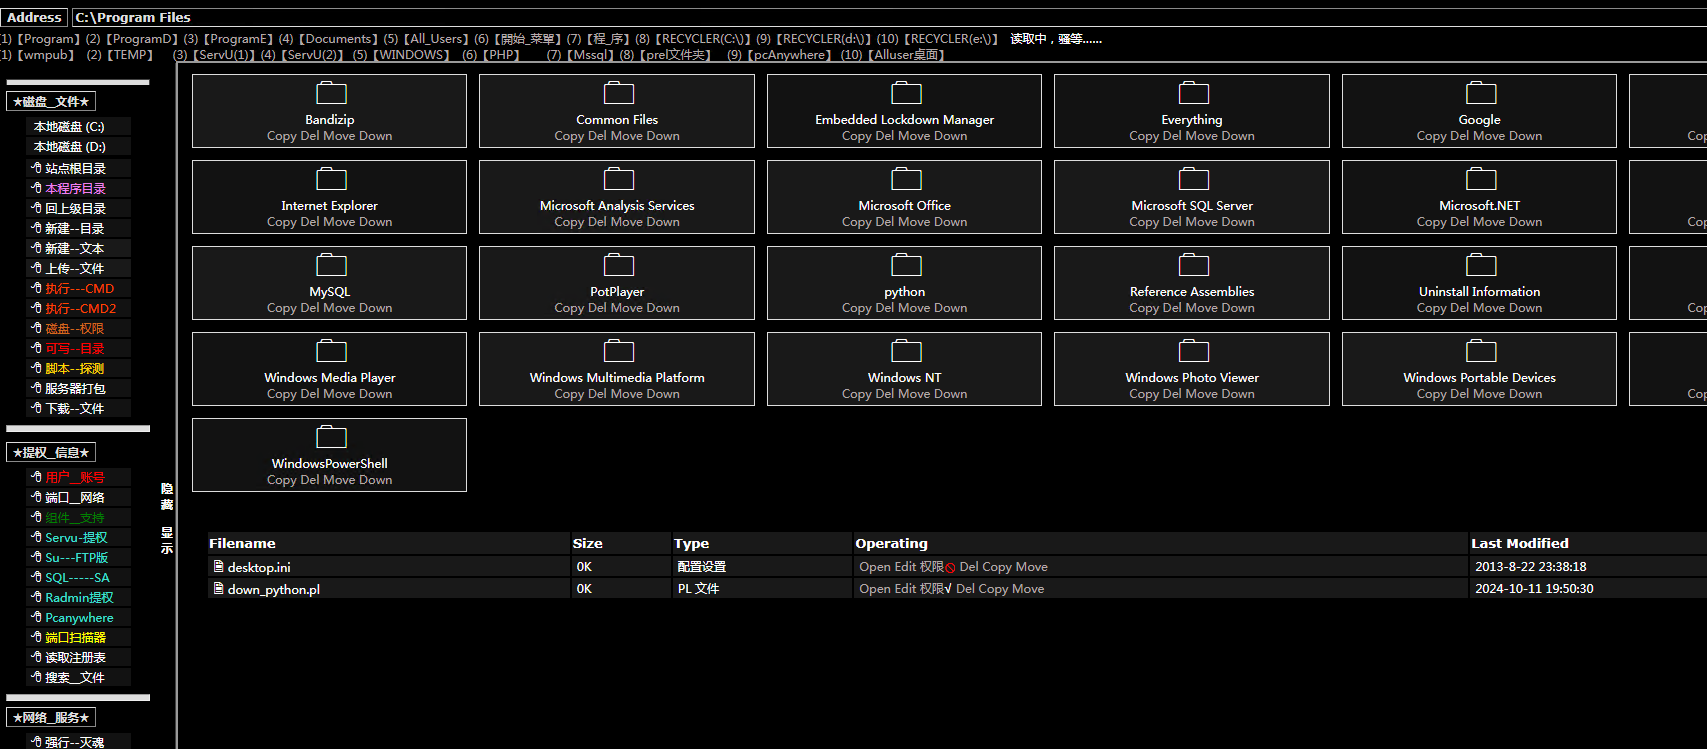Click the Last Modified column header
This screenshot has height=749, width=1707.
click(1520, 543)
